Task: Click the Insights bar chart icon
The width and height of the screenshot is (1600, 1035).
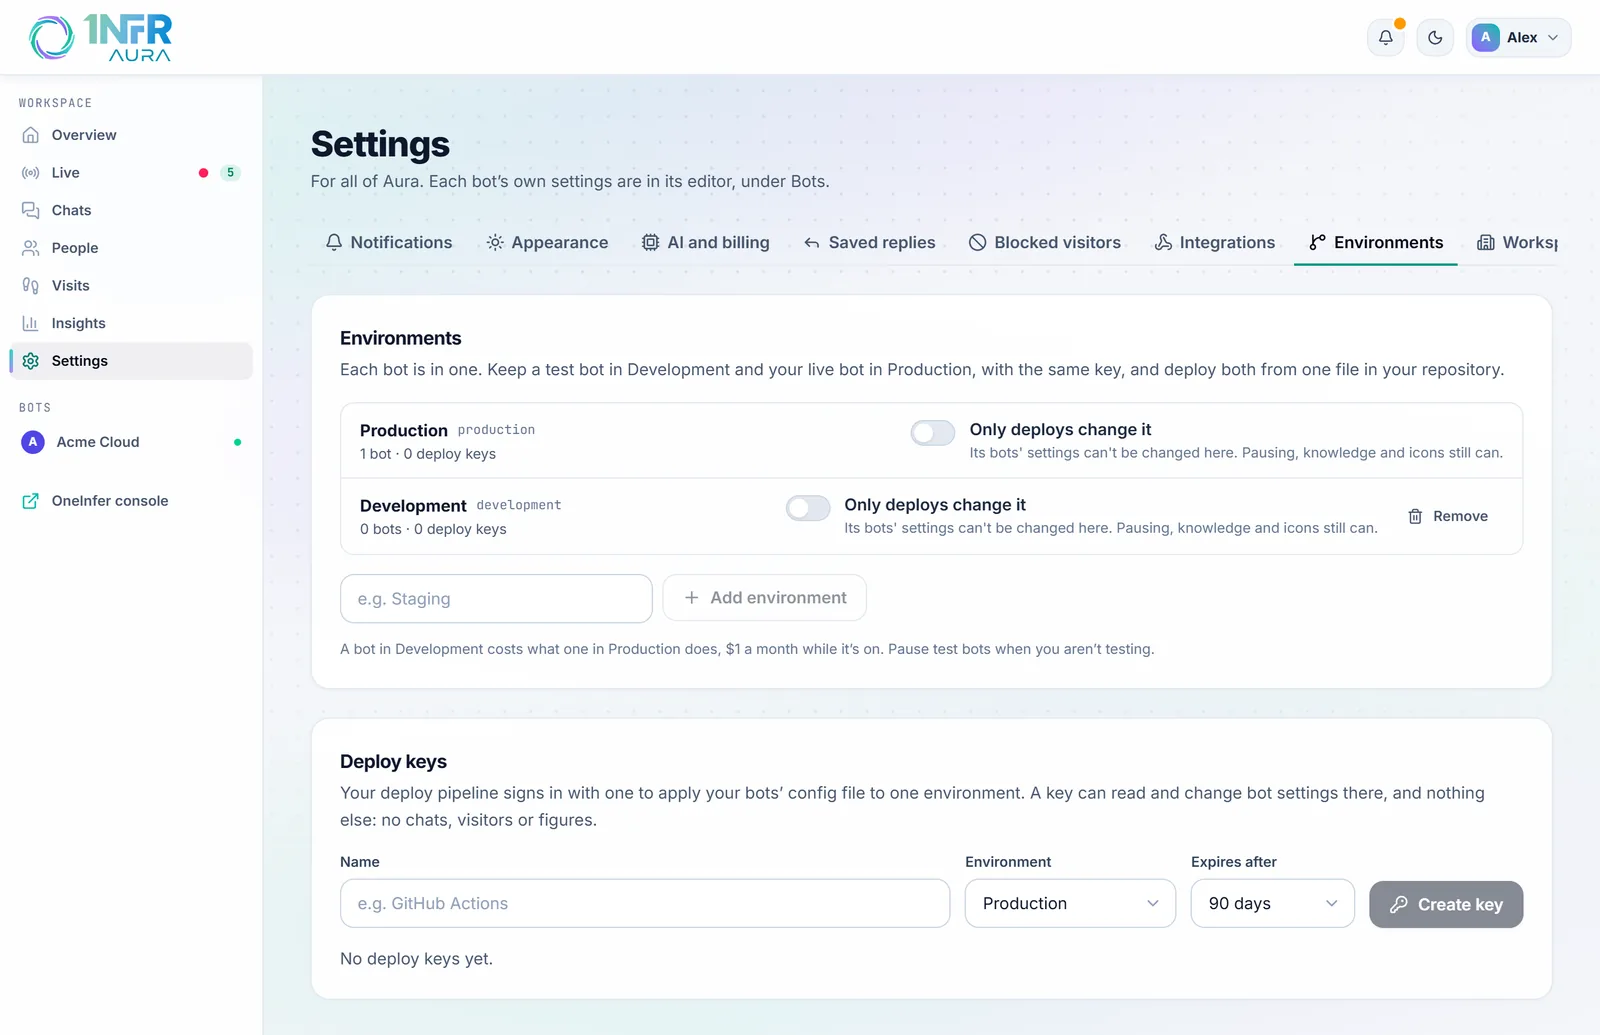Action: [31, 323]
